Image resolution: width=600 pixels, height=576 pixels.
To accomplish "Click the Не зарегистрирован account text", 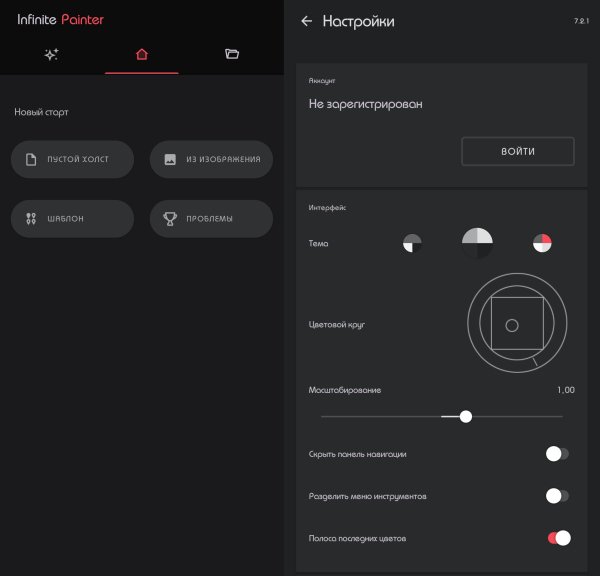I will click(x=365, y=104).
